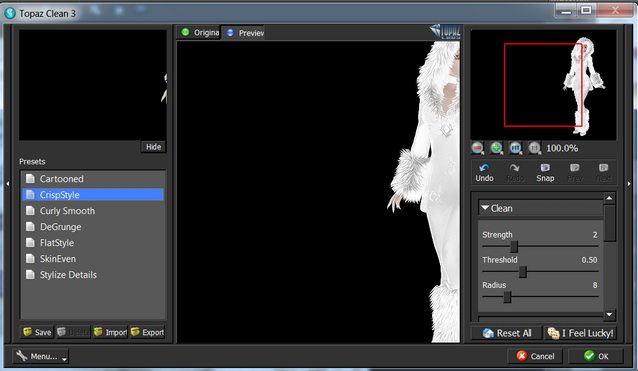Screen dimensions: 638x371
Task: Switch to the Original view tab
Action: coord(199,32)
